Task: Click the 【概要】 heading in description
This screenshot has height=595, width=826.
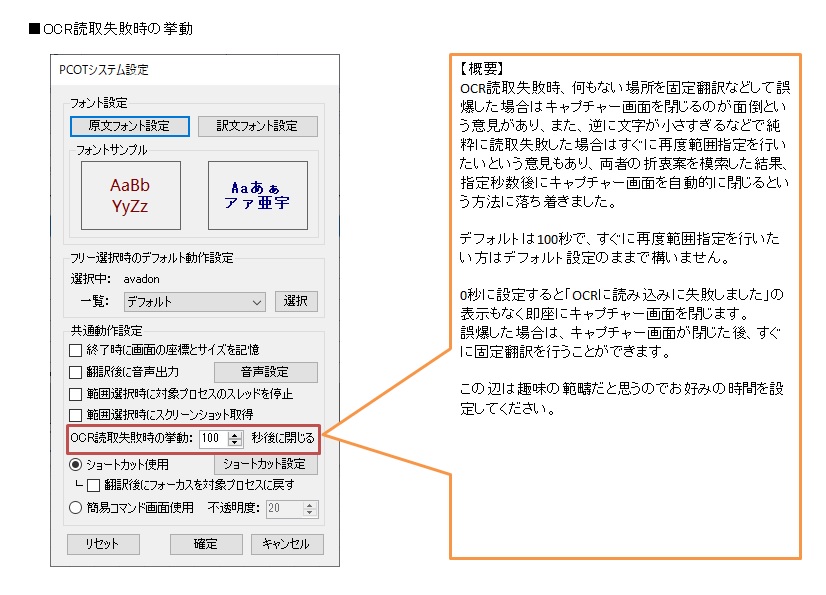Action: 481,68
